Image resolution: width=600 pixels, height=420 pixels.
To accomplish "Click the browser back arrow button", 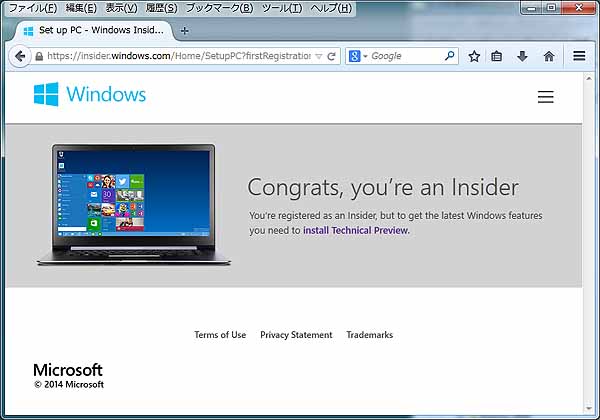I will coord(19,56).
